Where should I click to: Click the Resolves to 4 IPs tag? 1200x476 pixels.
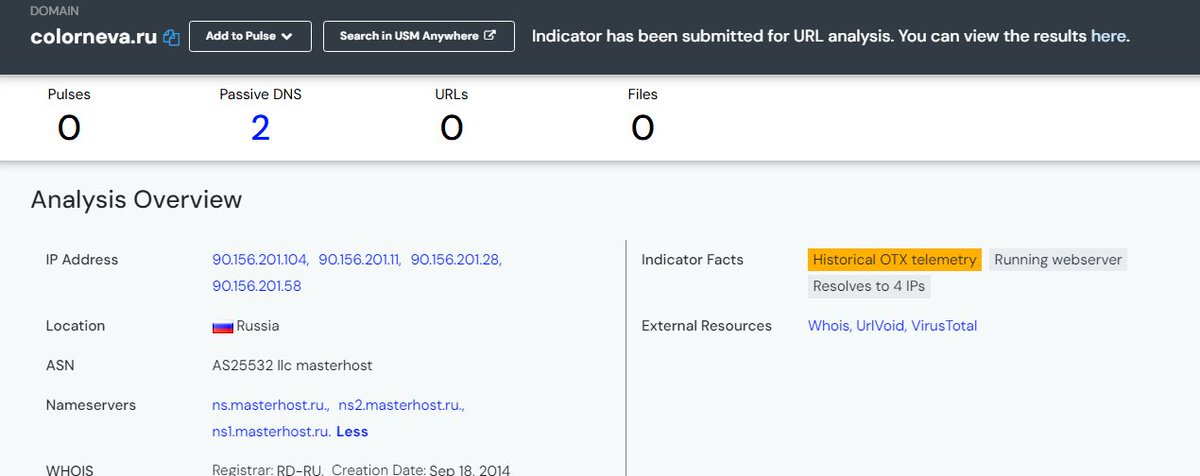coord(869,286)
